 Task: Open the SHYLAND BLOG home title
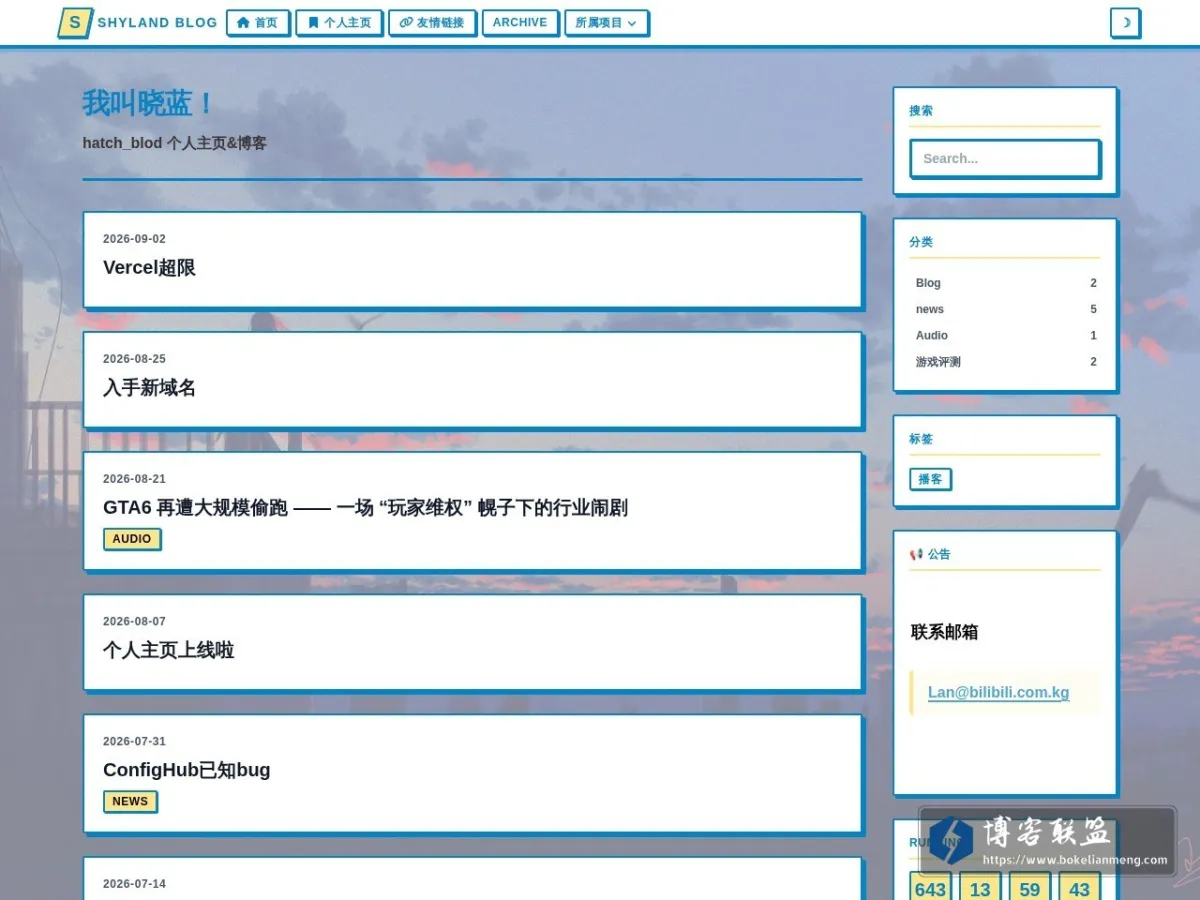coord(157,23)
